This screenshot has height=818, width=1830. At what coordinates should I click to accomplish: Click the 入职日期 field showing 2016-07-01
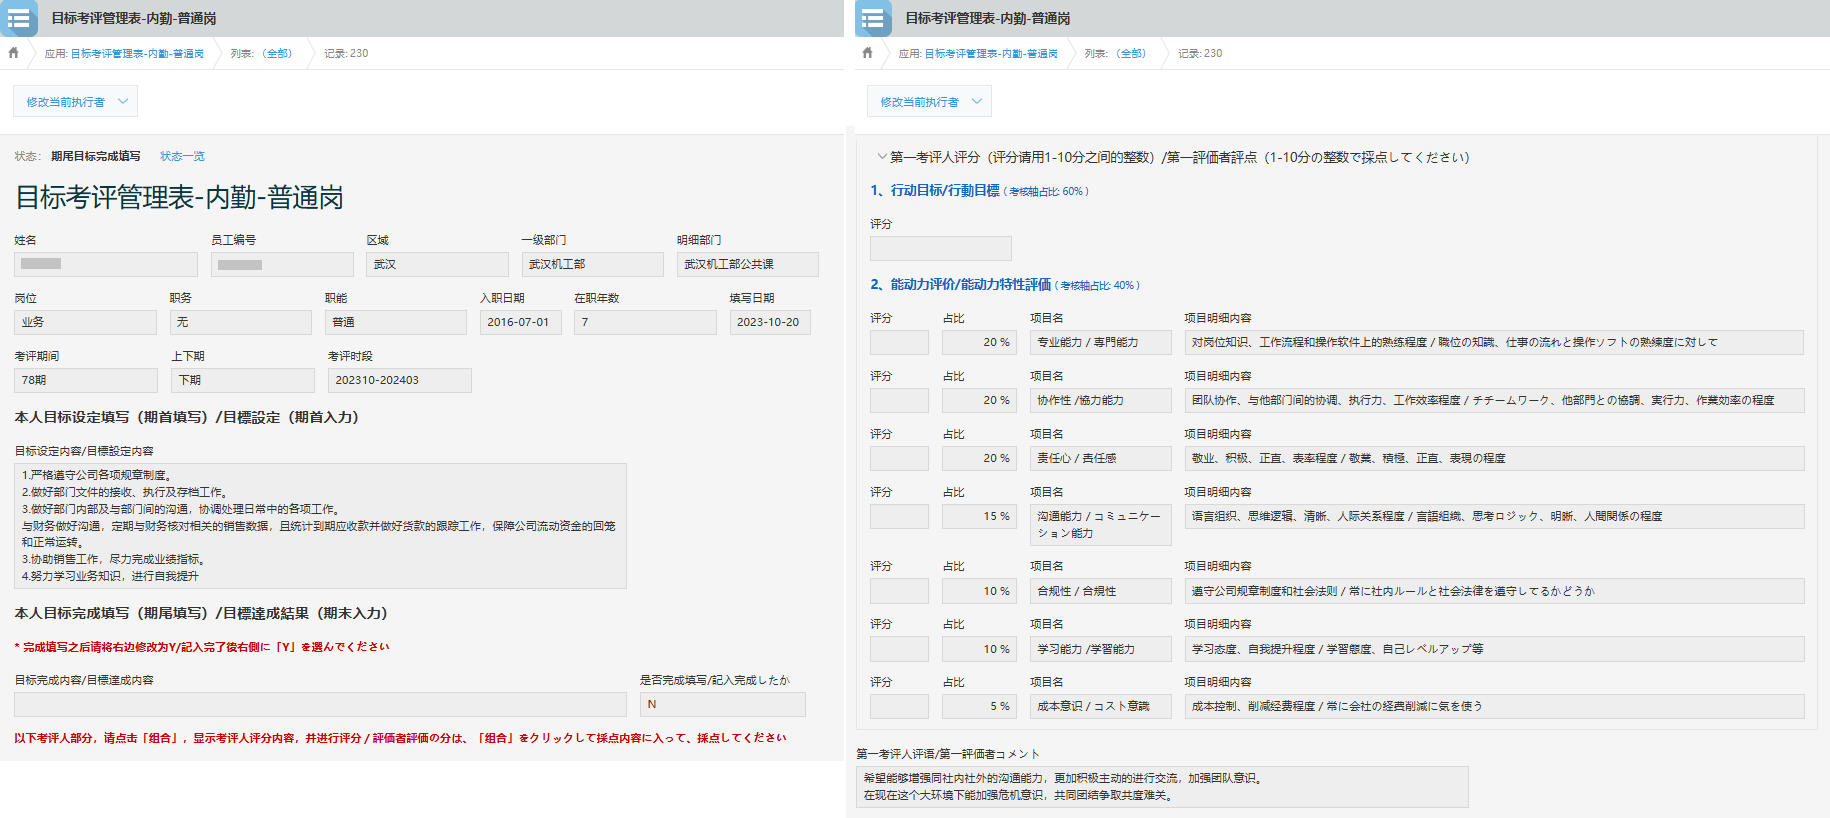pyautogui.click(x=520, y=323)
